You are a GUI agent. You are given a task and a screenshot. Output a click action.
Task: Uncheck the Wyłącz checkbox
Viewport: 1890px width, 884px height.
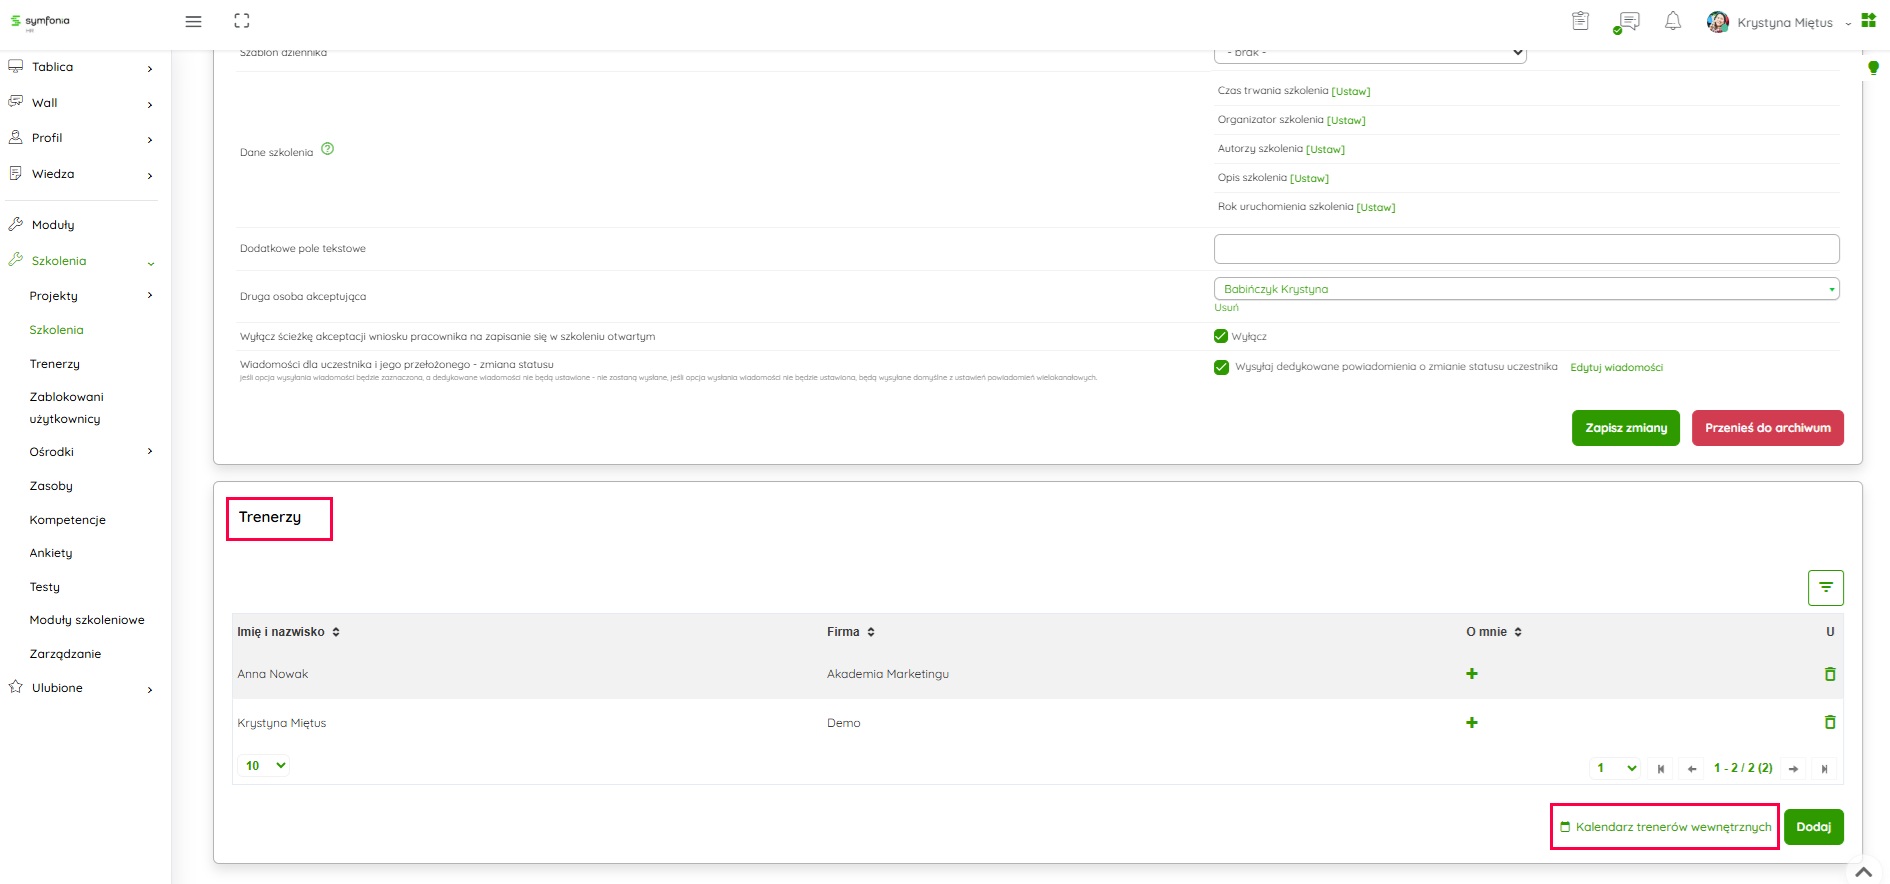point(1221,336)
